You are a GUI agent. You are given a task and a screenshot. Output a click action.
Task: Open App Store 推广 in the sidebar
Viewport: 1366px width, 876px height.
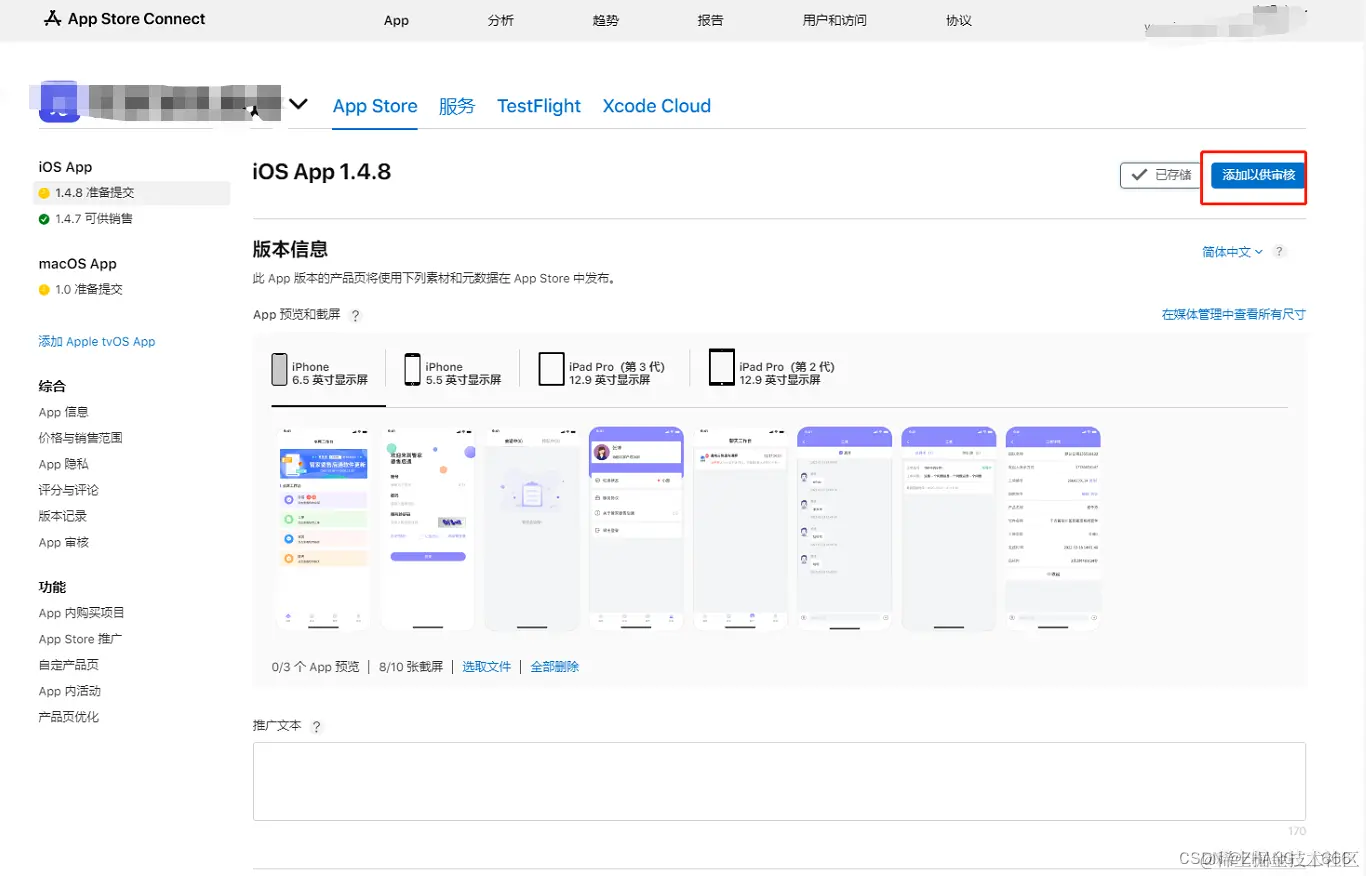click(80, 639)
